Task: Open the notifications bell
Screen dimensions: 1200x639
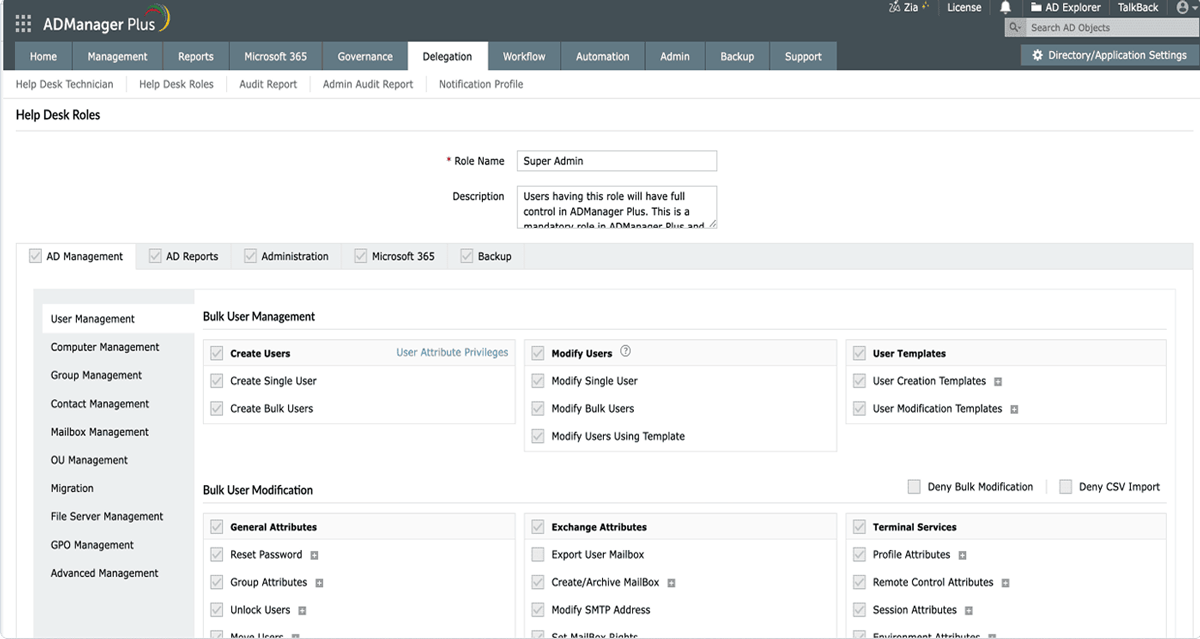Action: [1005, 8]
